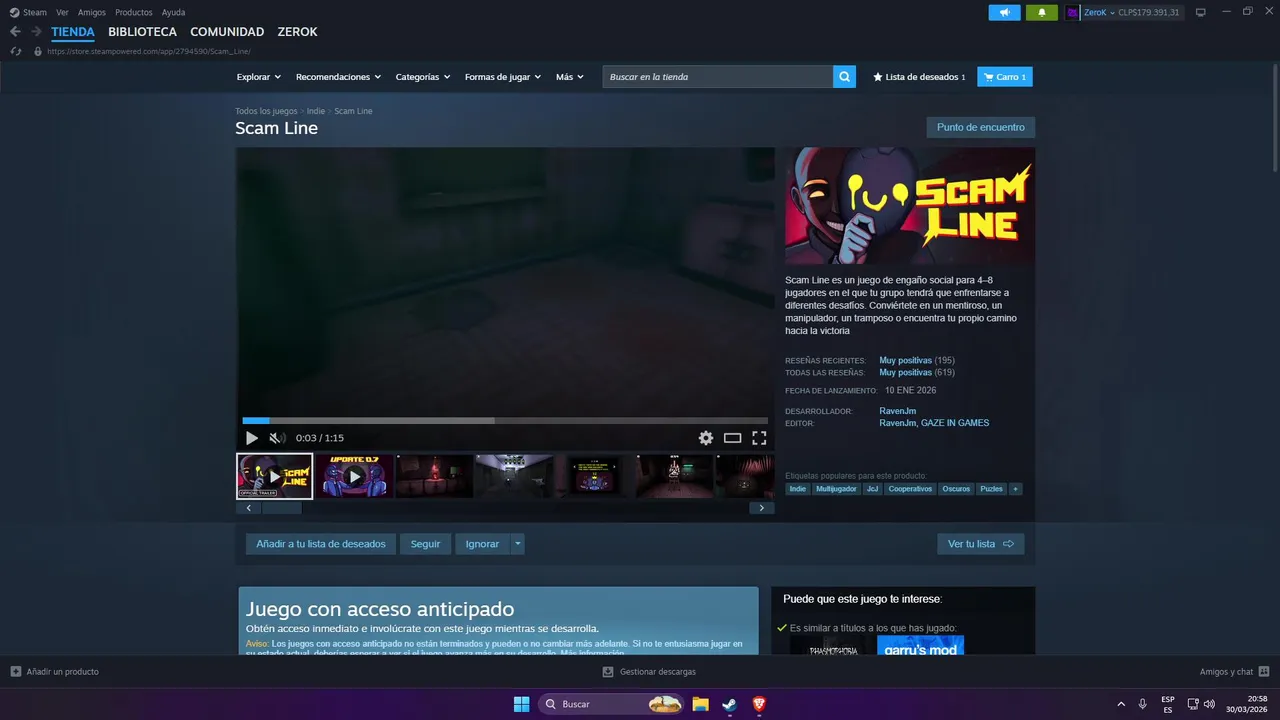
Task: Open File Explorer from the taskbar
Action: 701,704
